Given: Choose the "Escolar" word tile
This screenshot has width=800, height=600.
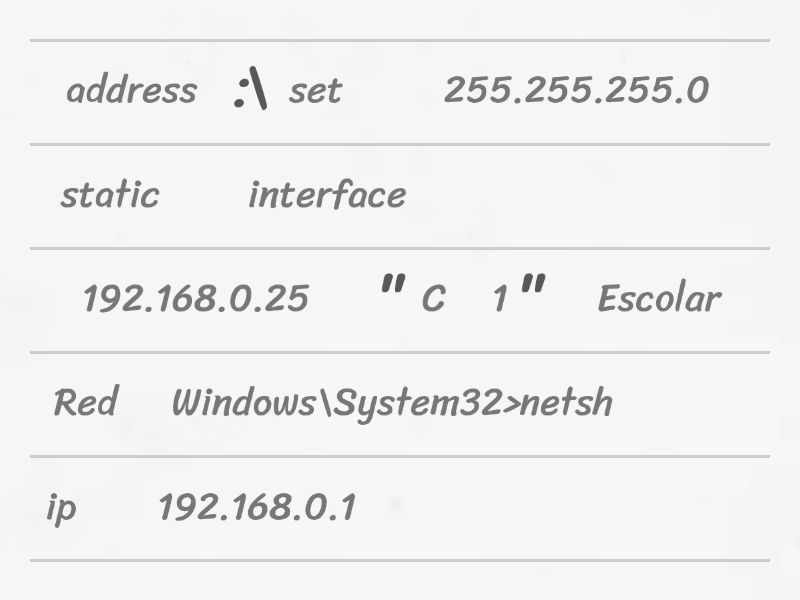Looking at the screenshot, I should click(658, 299).
